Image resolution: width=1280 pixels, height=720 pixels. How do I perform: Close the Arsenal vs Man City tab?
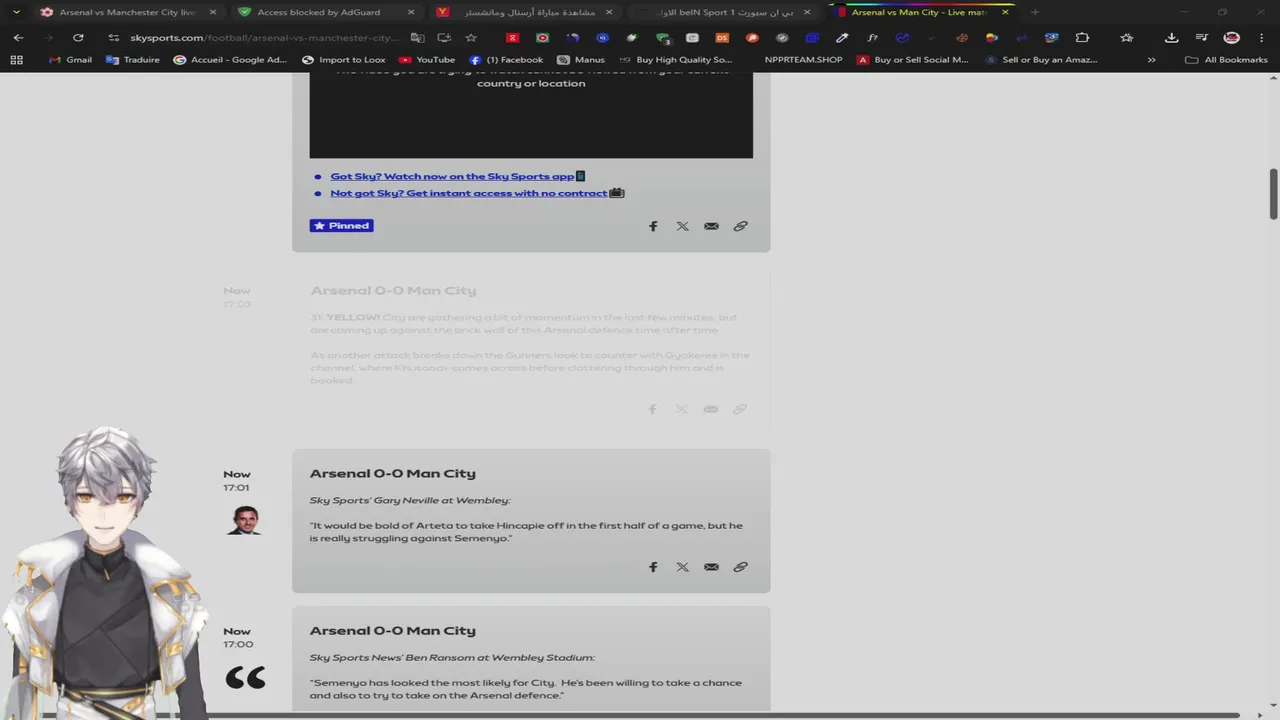coord(1005,12)
